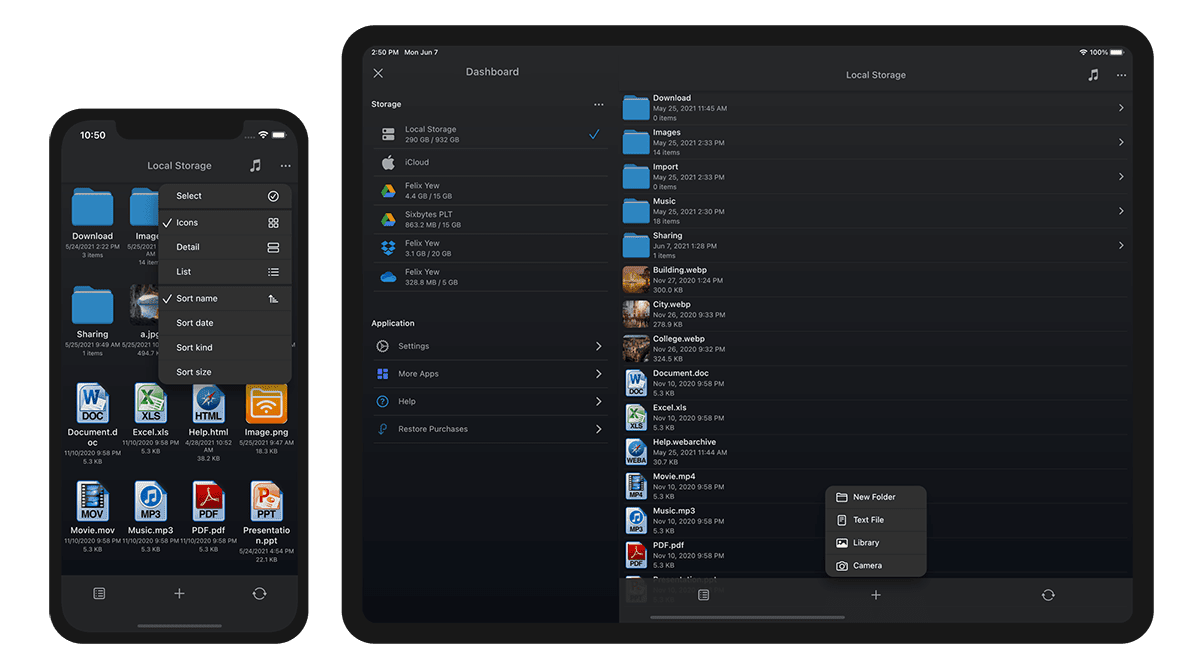Screen dimensions: 1200x660
Task: Select the List view option
Action: click(225, 272)
